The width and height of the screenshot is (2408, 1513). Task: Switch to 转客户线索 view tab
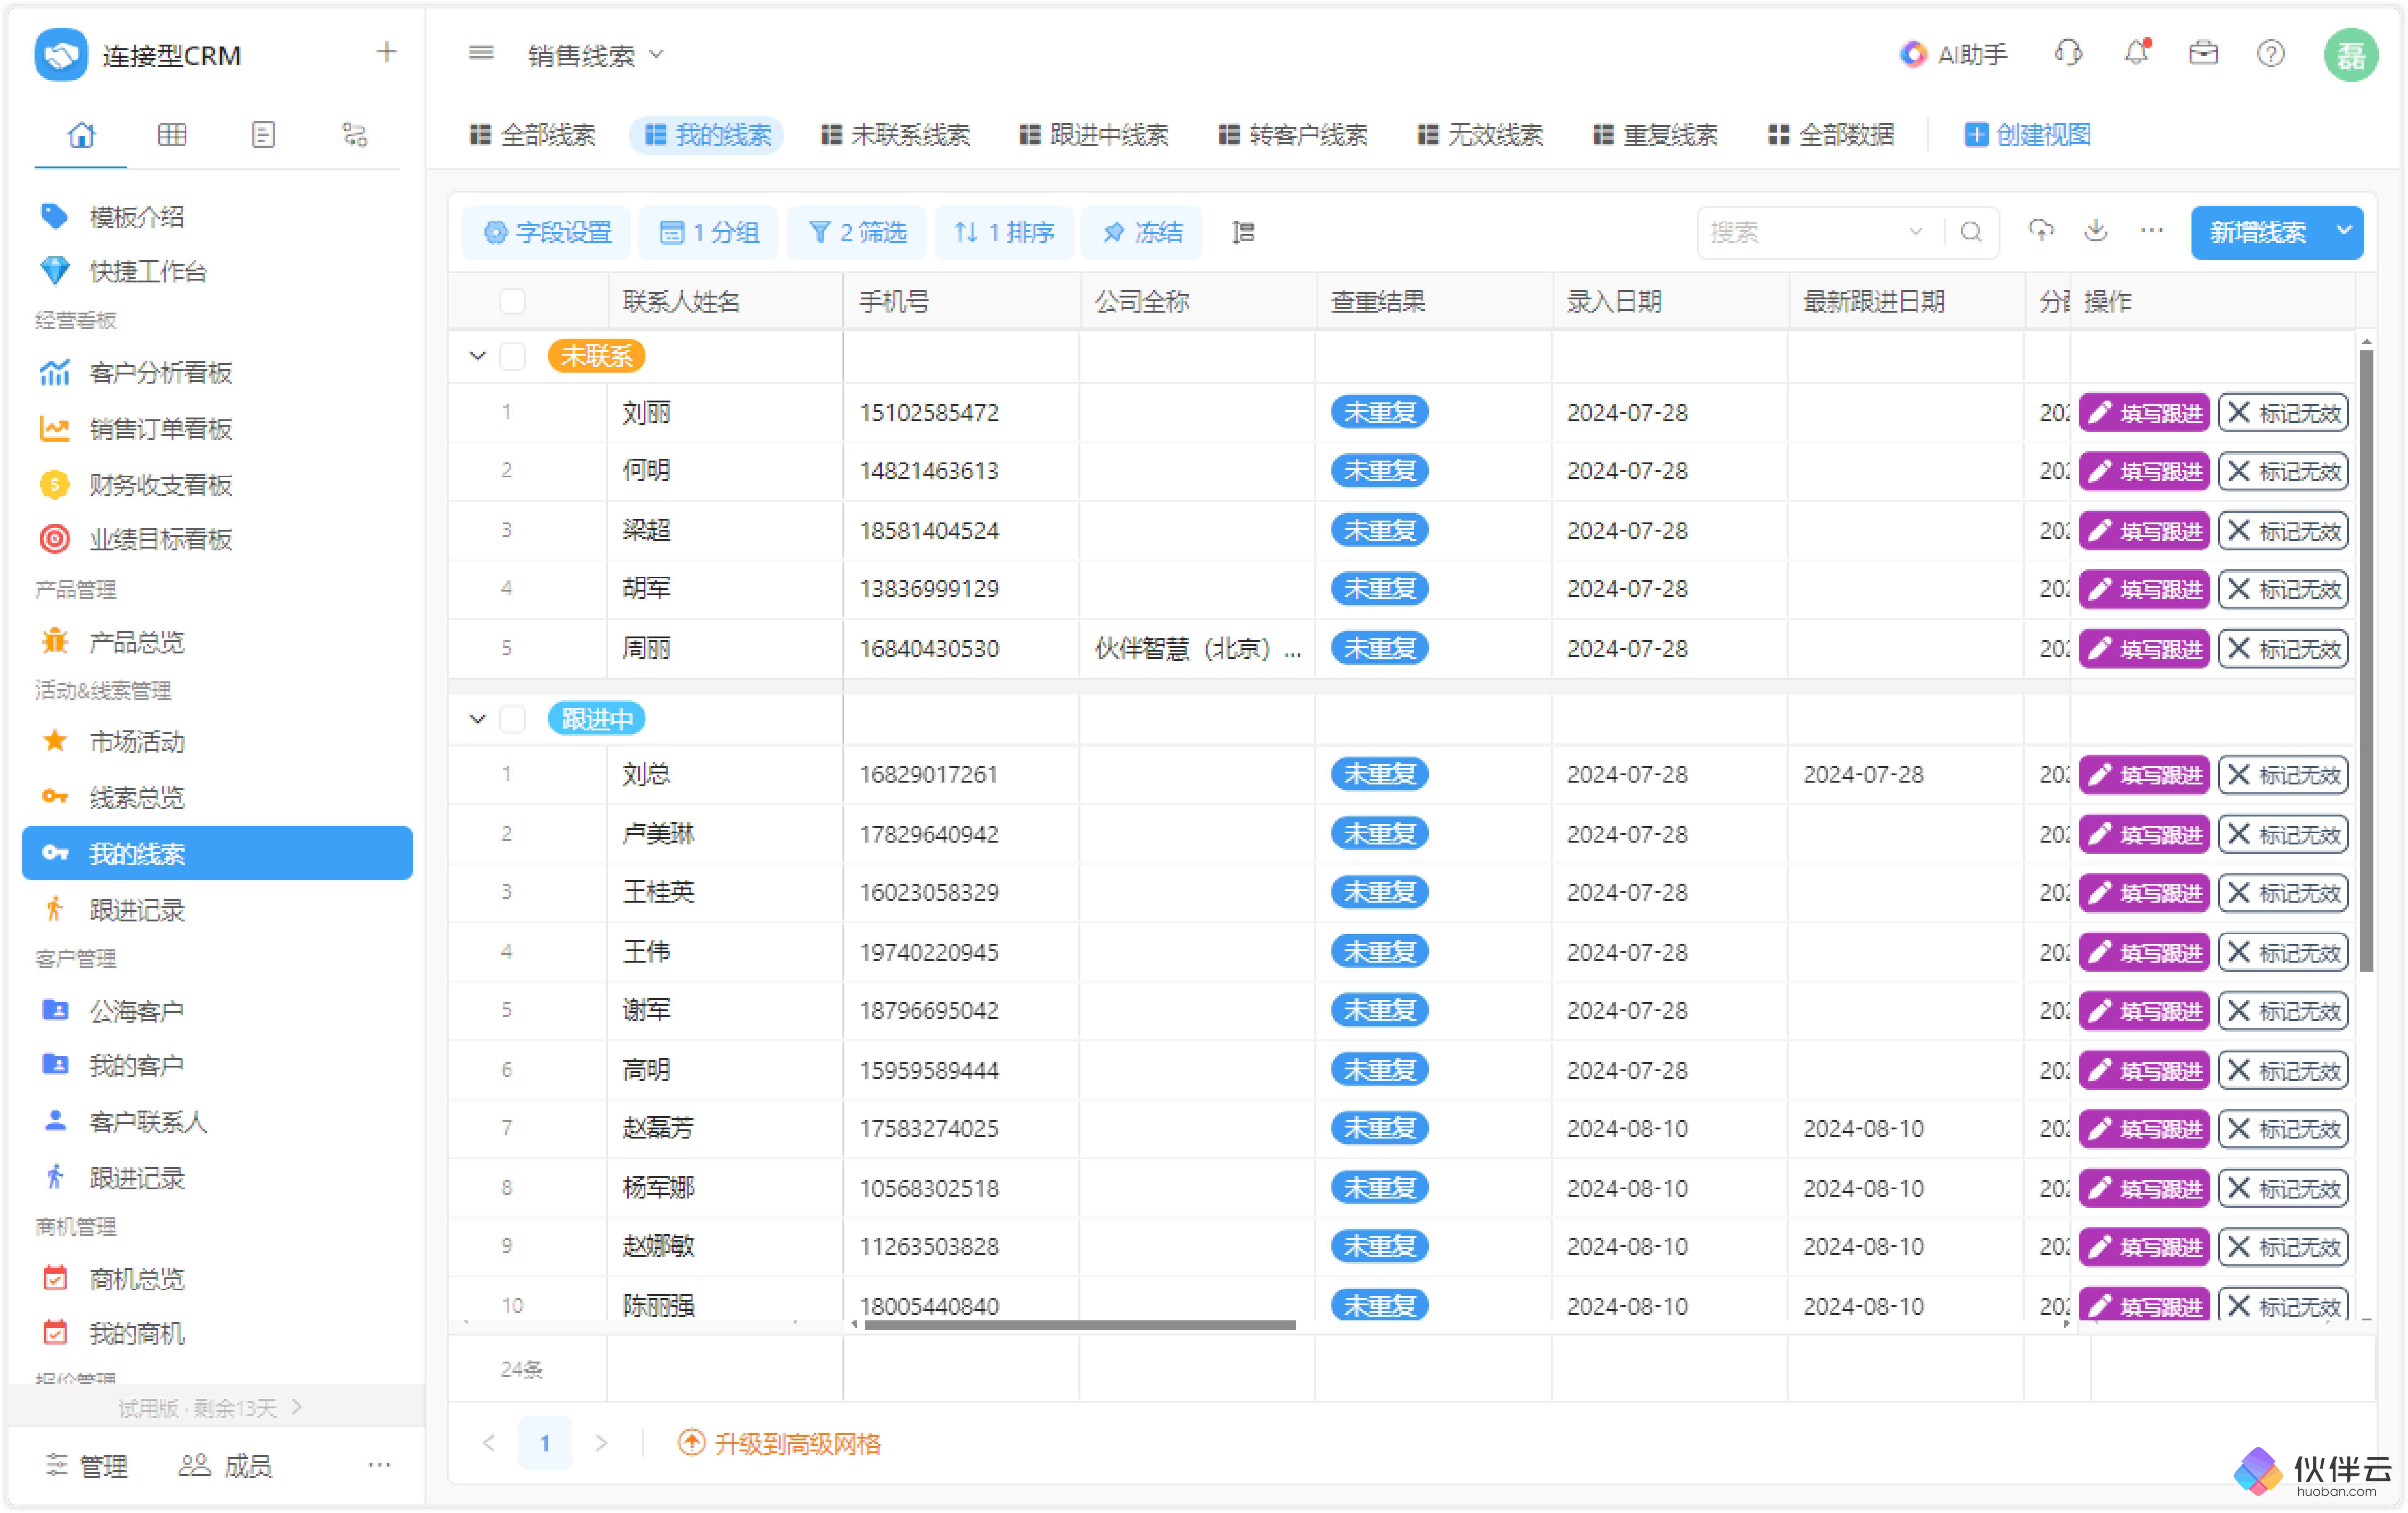(x=1293, y=135)
